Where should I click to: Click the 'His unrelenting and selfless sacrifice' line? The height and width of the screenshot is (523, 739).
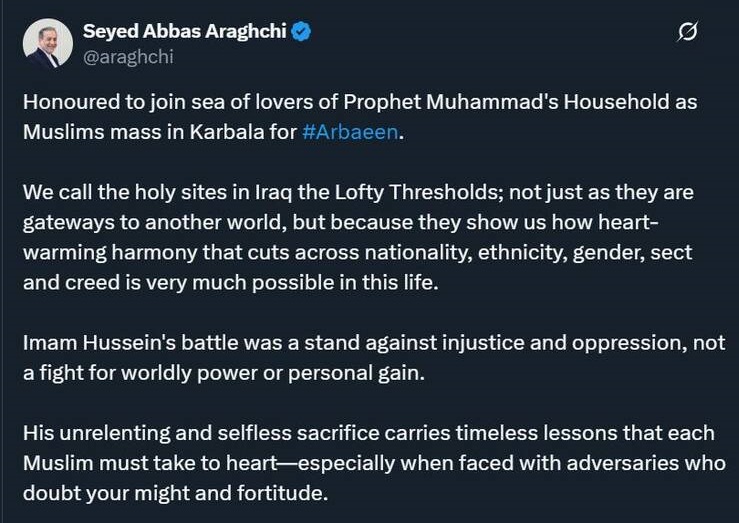[x=369, y=433]
